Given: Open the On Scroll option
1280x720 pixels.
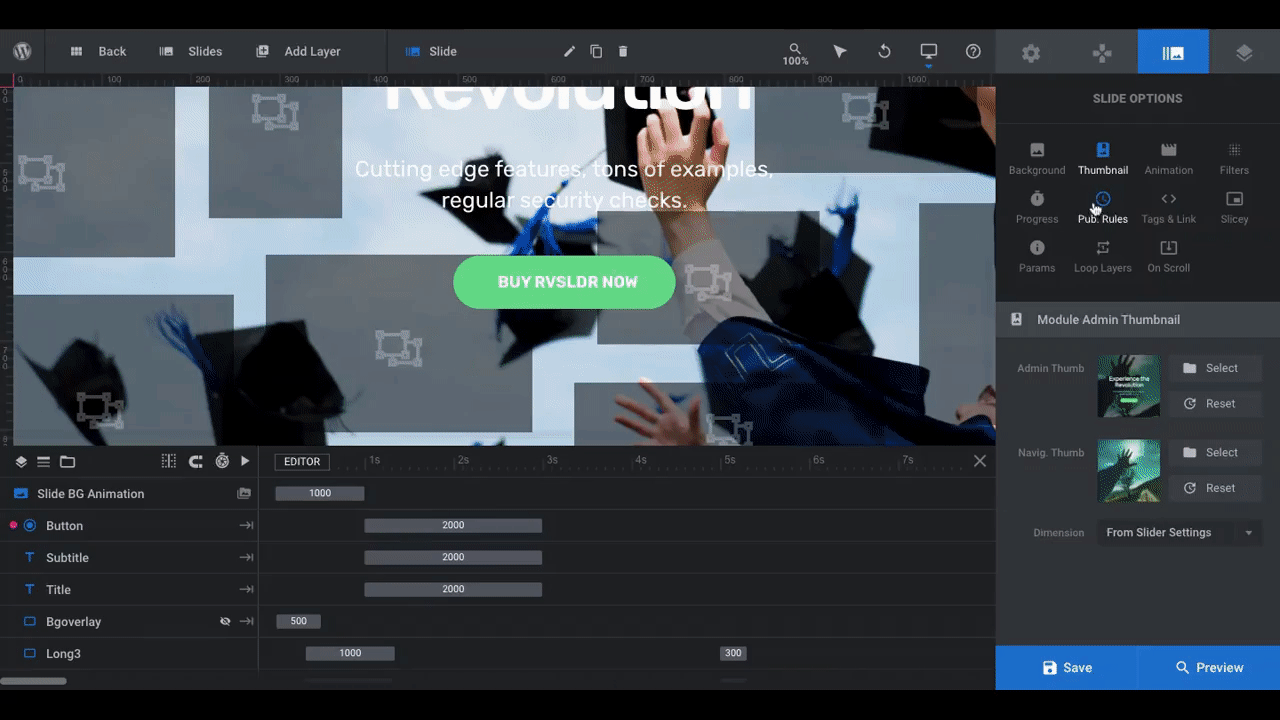Looking at the screenshot, I should tap(1169, 256).
